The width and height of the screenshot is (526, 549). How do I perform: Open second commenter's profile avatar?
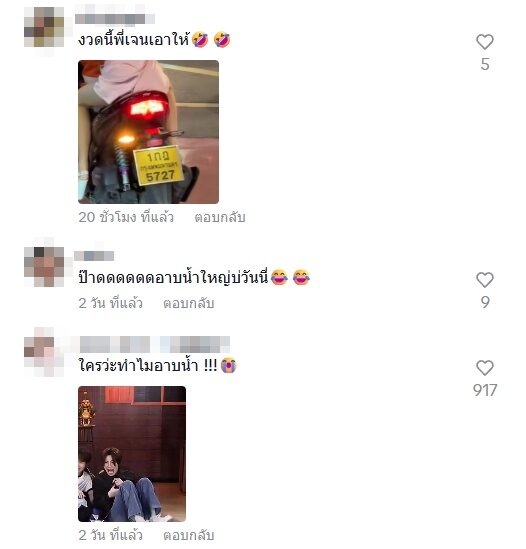44,267
